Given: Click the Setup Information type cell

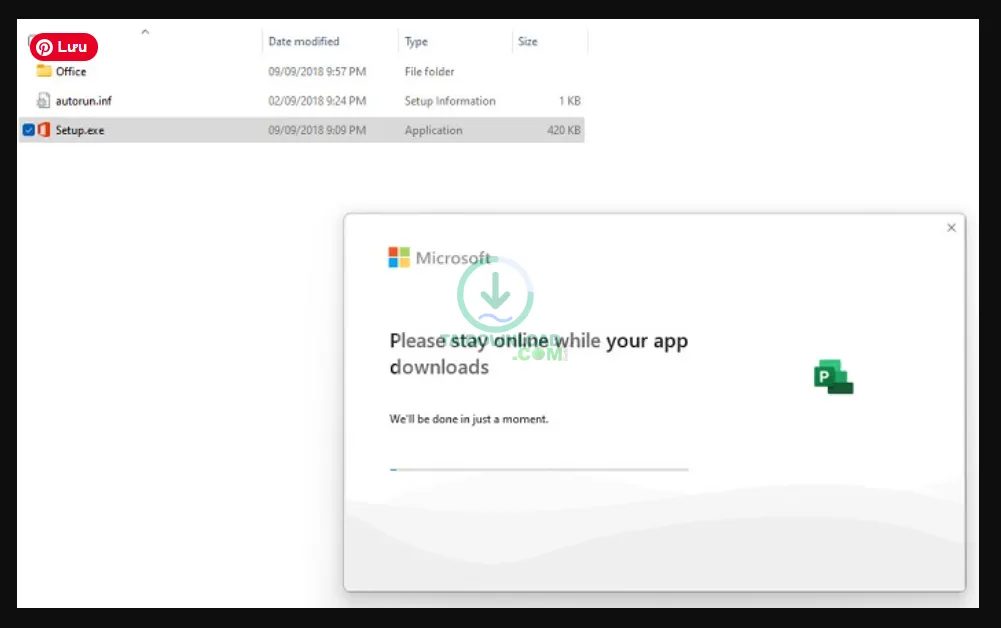Looking at the screenshot, I should tap(449, 101).
